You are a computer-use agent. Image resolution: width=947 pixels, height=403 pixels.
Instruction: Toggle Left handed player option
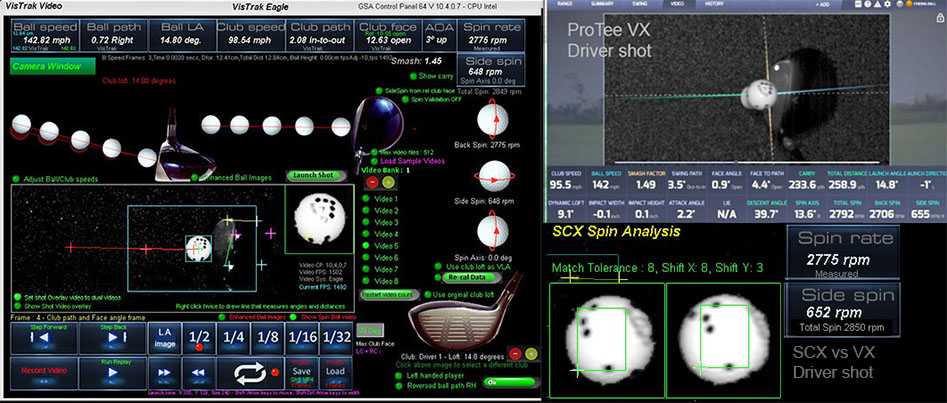(x=399, y=375)
